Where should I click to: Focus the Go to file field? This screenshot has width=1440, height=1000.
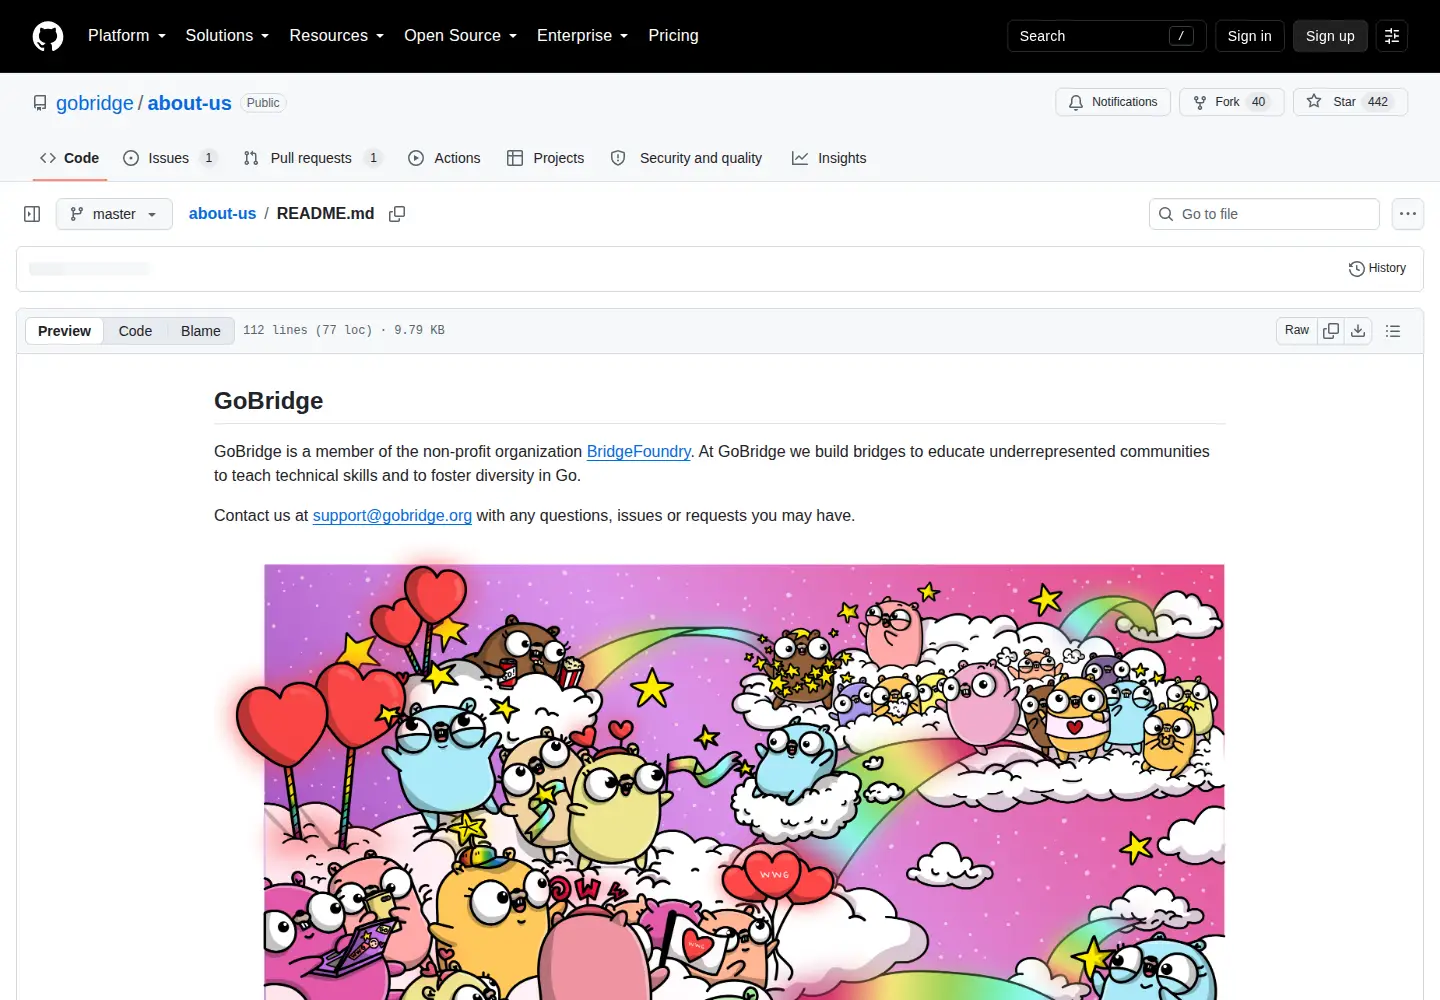(x=1264, y=214)
